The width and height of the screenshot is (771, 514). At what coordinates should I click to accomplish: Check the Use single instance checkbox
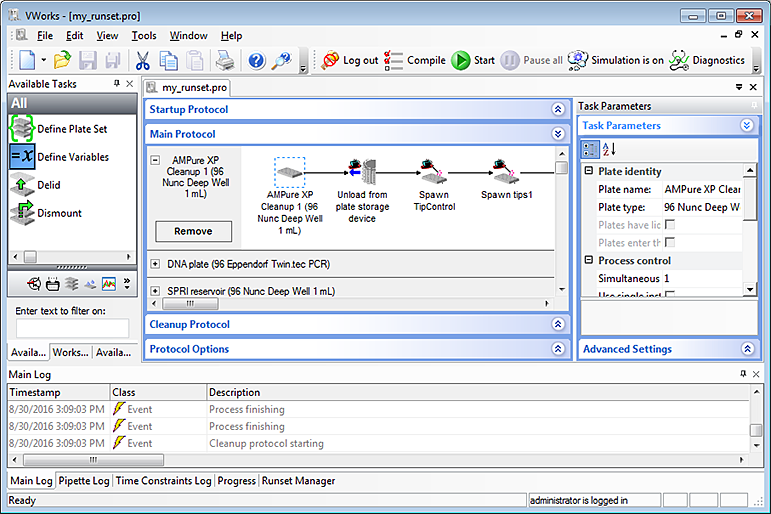669,294
